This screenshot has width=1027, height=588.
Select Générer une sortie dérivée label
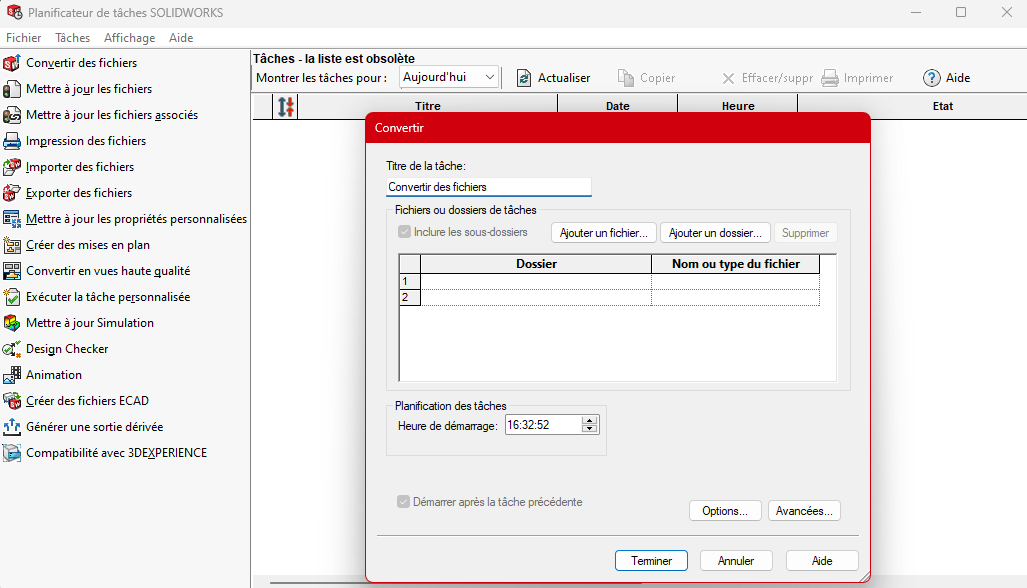(x=95, y=427)
